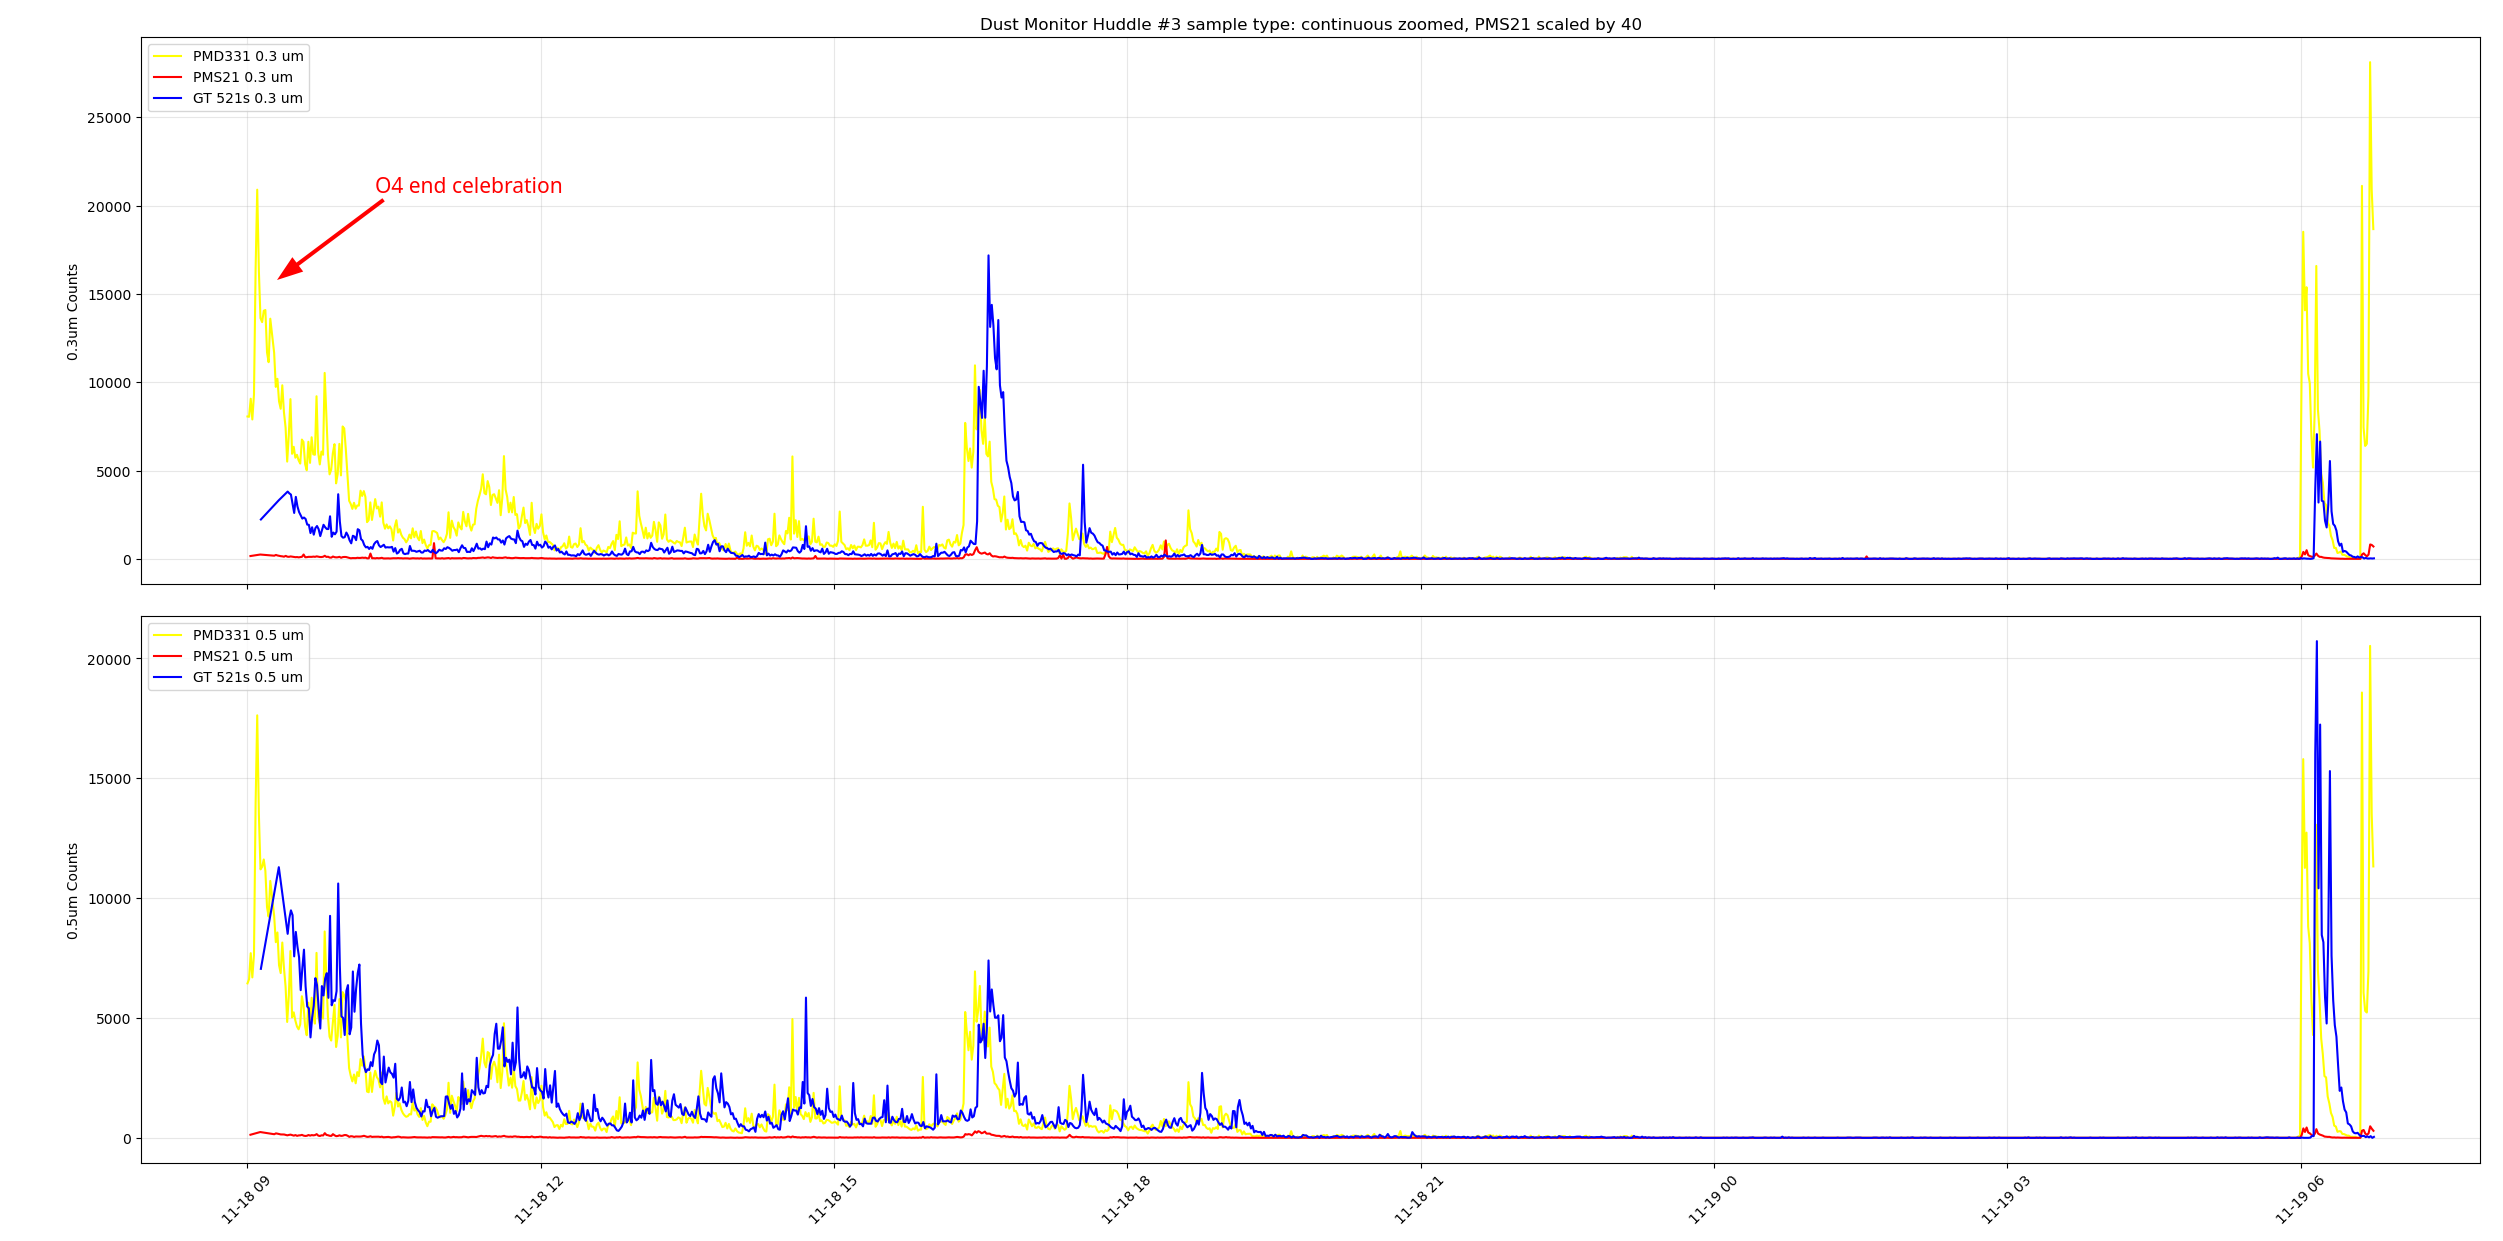The width and height of the screenshot is (2503, 1241).
Task: Click the Dust Monitor Huddle #3 plot title
Action: coord(1310,25)
